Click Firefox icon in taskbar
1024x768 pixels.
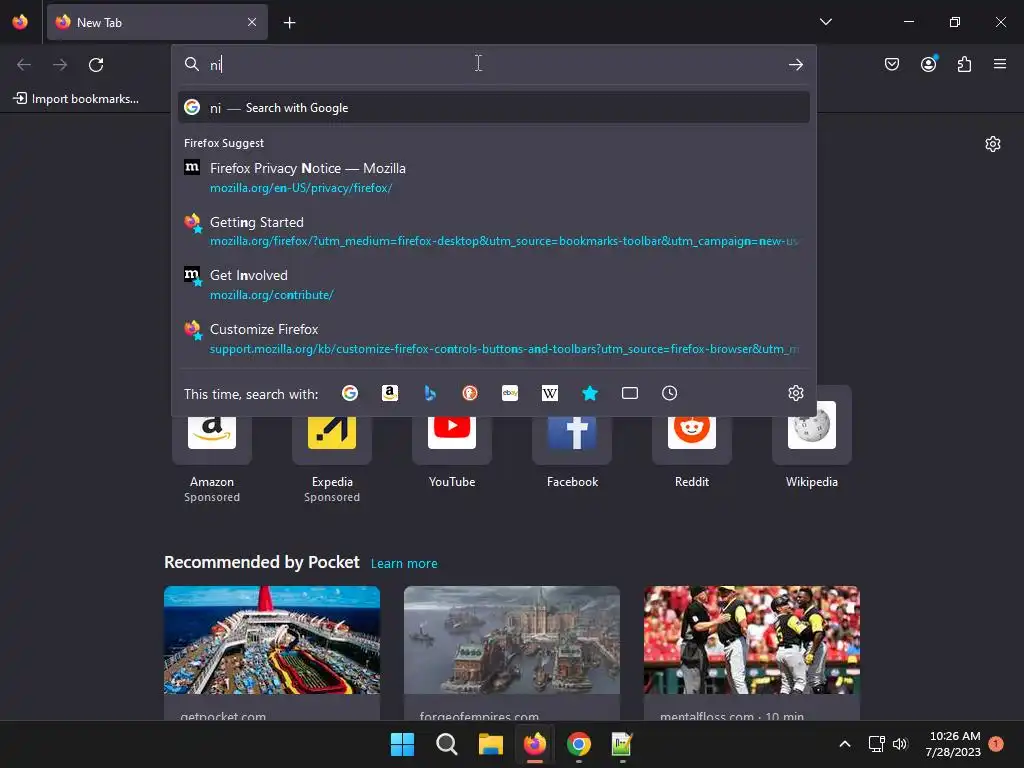(535, 744)
